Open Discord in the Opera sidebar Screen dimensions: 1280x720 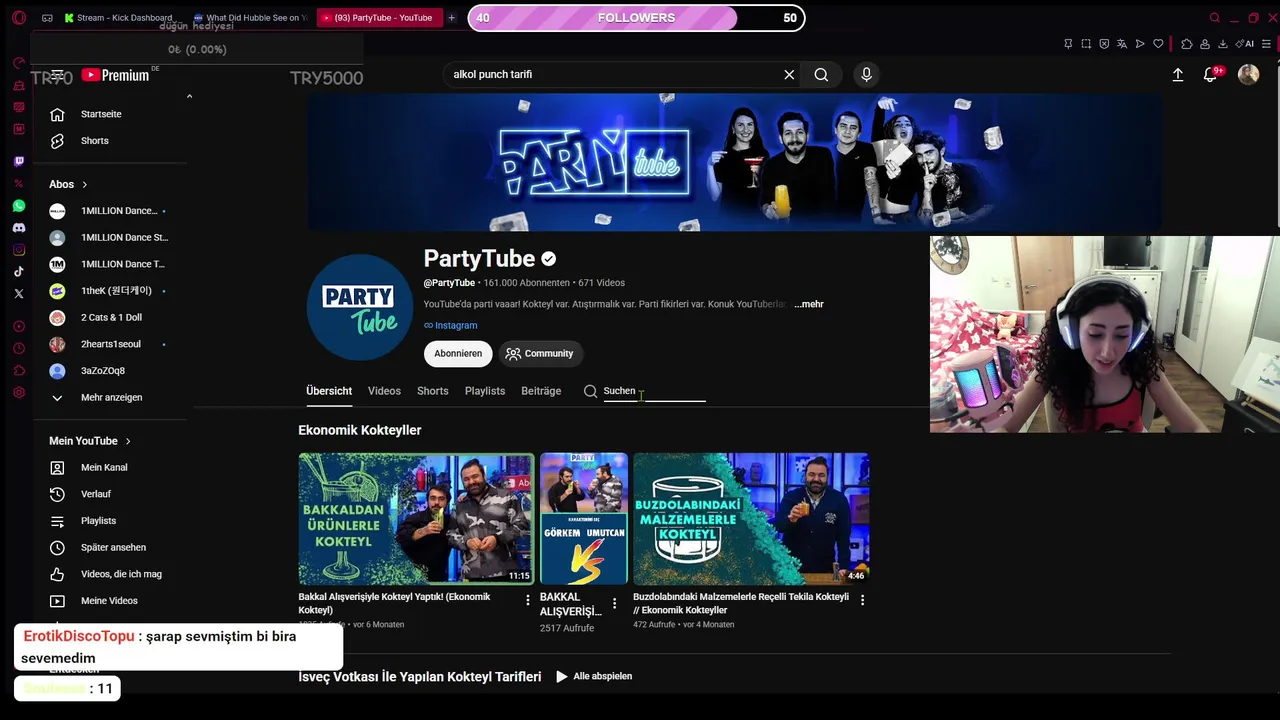pyautogui.click(x=18, y=228)
